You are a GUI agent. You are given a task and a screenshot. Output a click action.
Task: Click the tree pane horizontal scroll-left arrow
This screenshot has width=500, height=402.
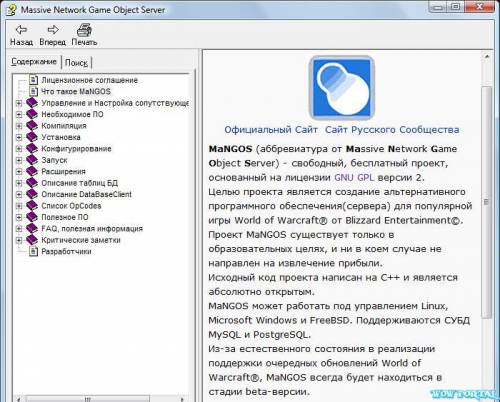(x=19, y=399)
